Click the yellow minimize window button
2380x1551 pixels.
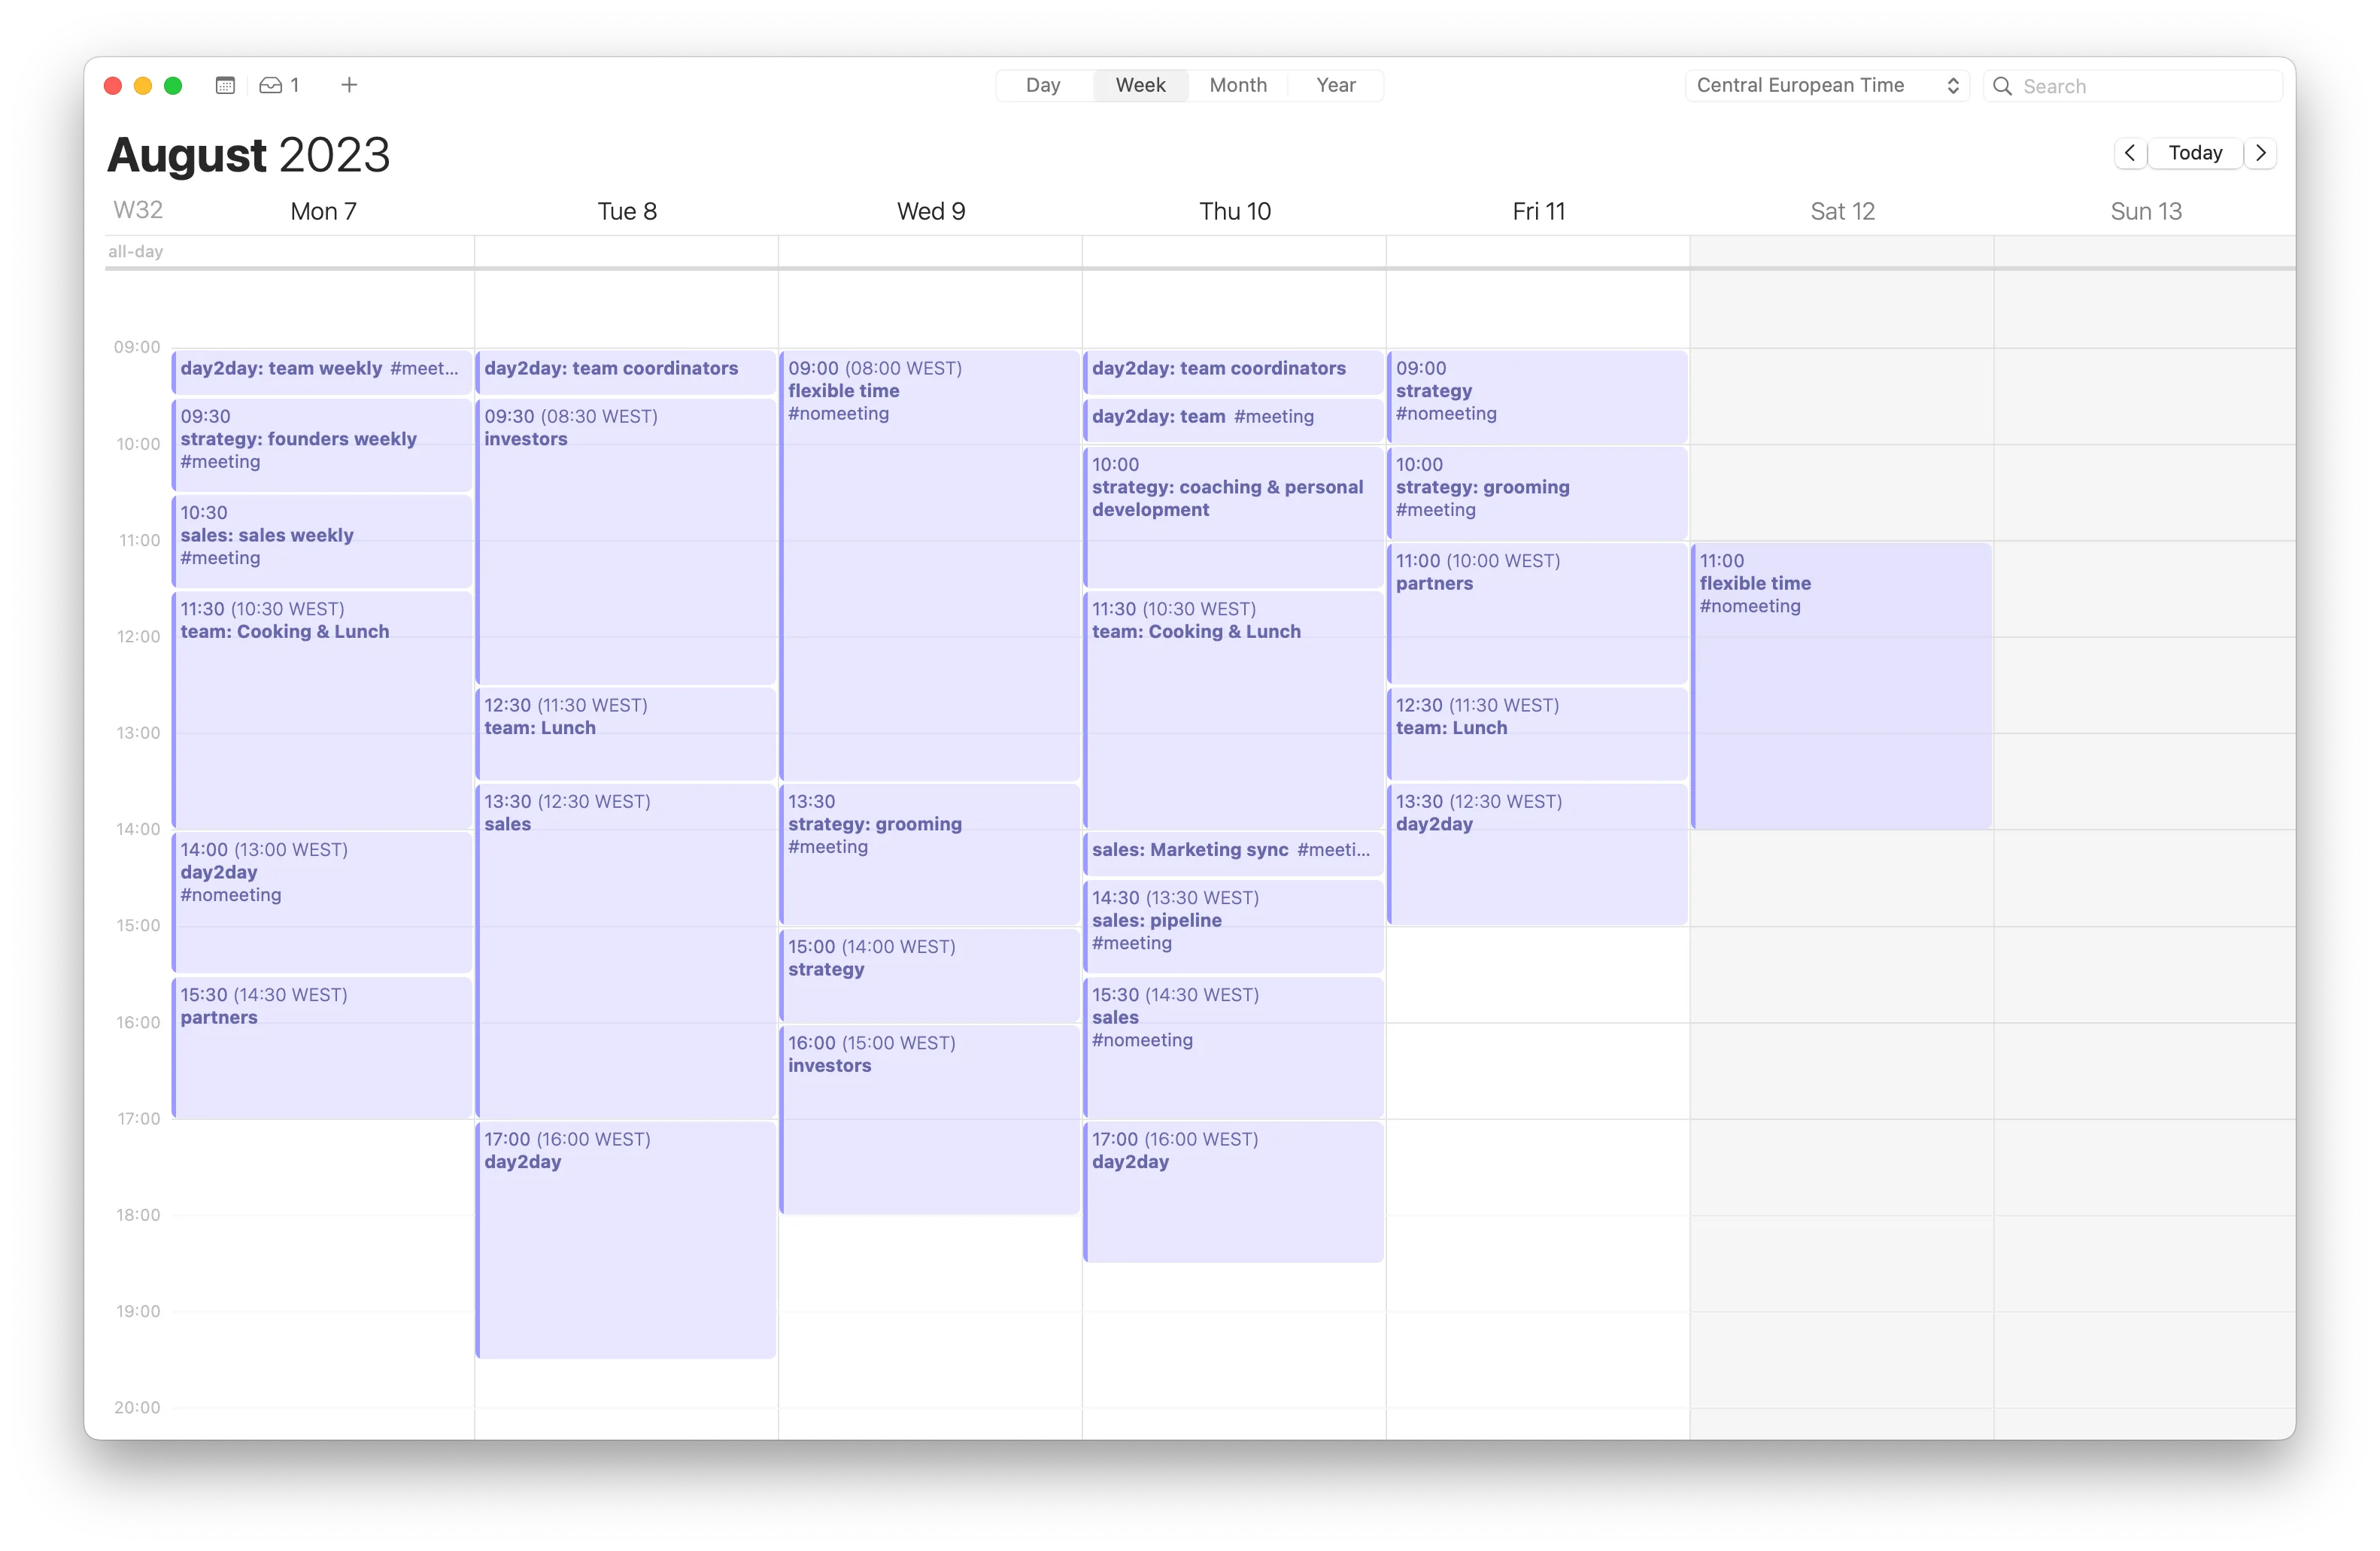(x=143, y=86)
